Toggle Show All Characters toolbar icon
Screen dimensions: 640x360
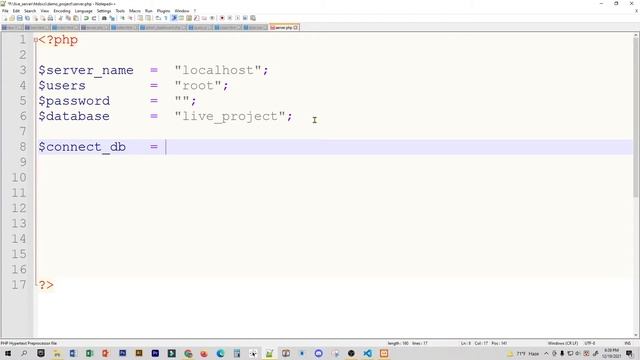click(x=166, y=18)
